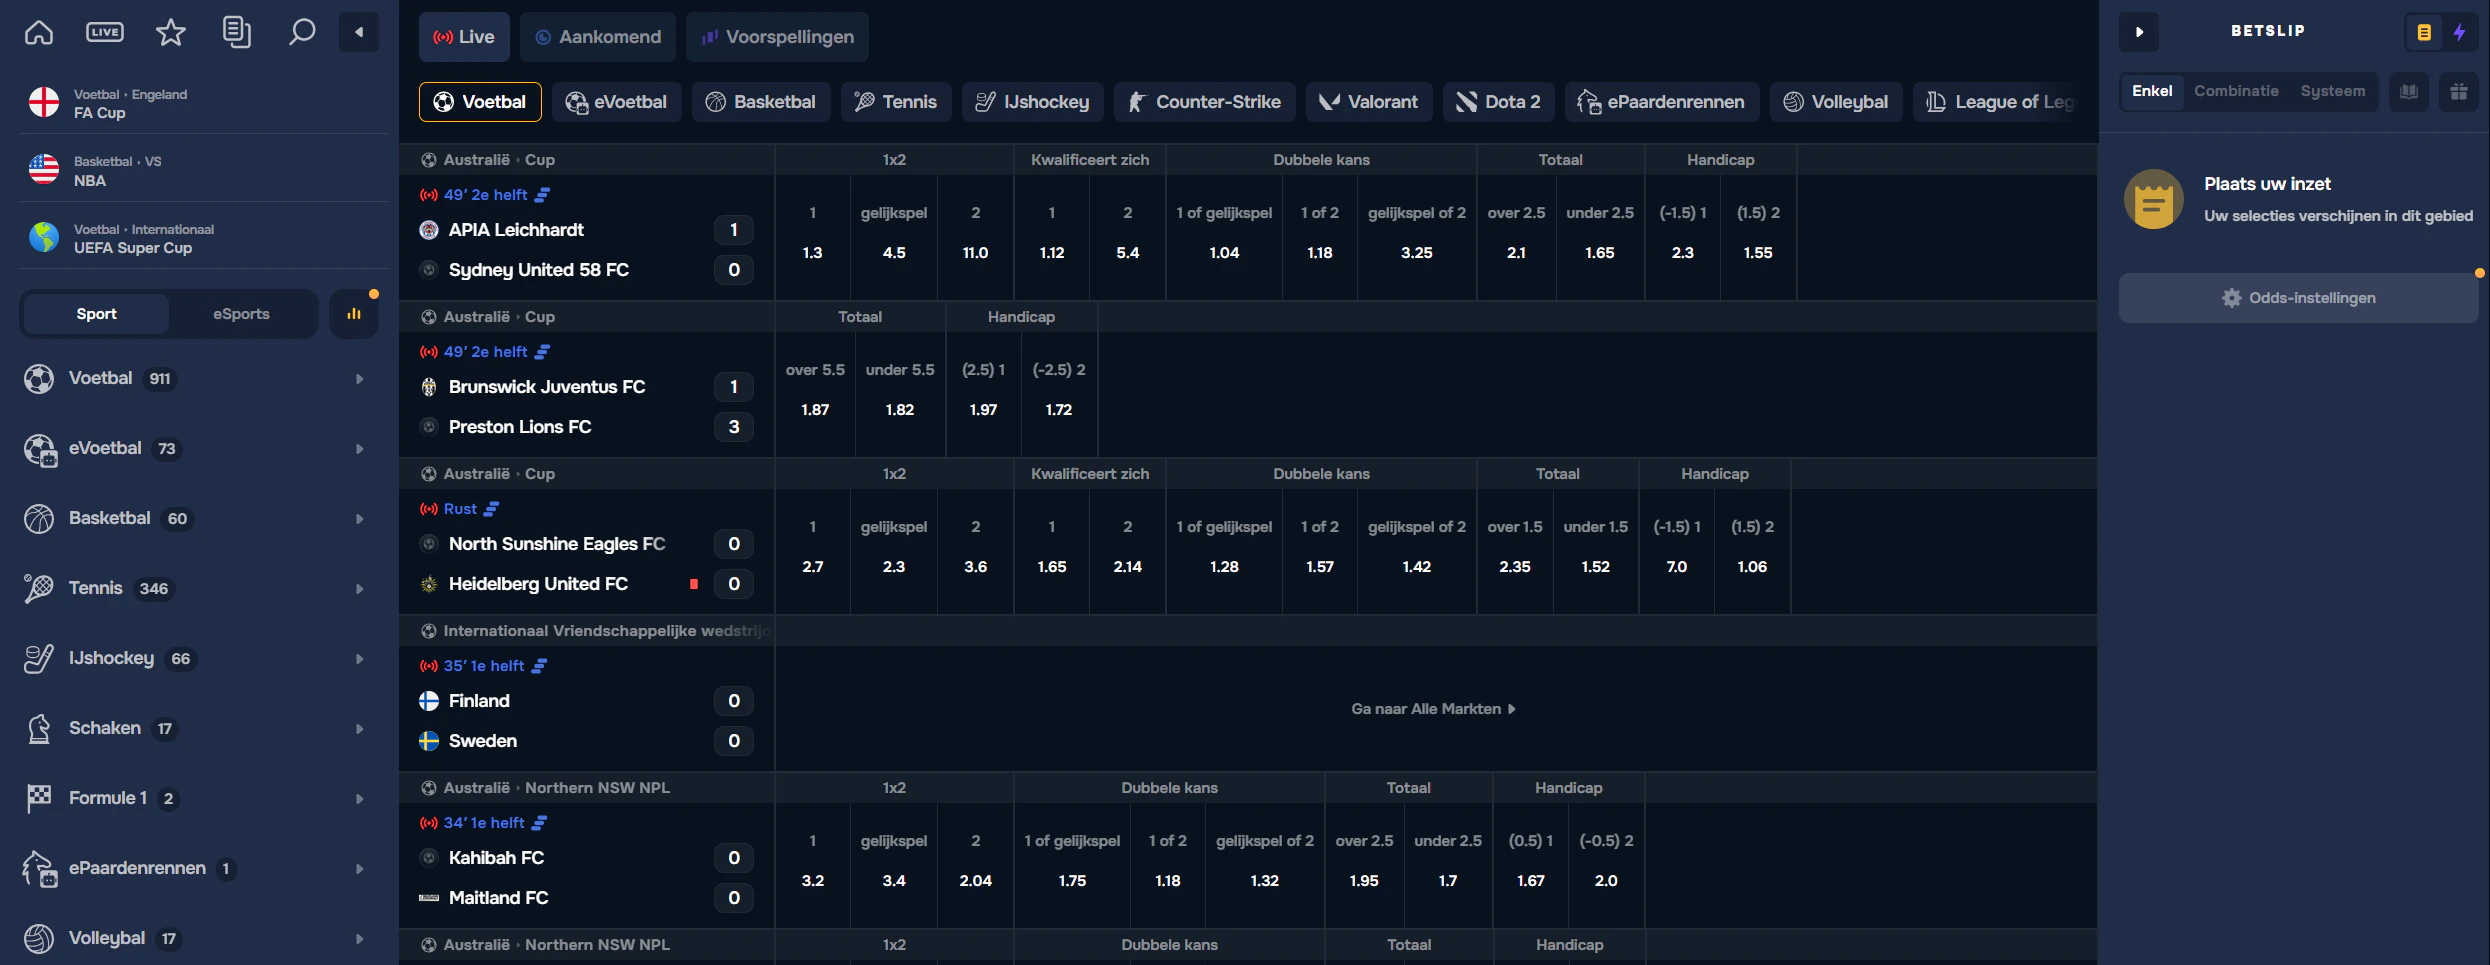Open the NBA basketball shortcut
The height and width of the screenshot is (965, 2490).
(204, 171)
